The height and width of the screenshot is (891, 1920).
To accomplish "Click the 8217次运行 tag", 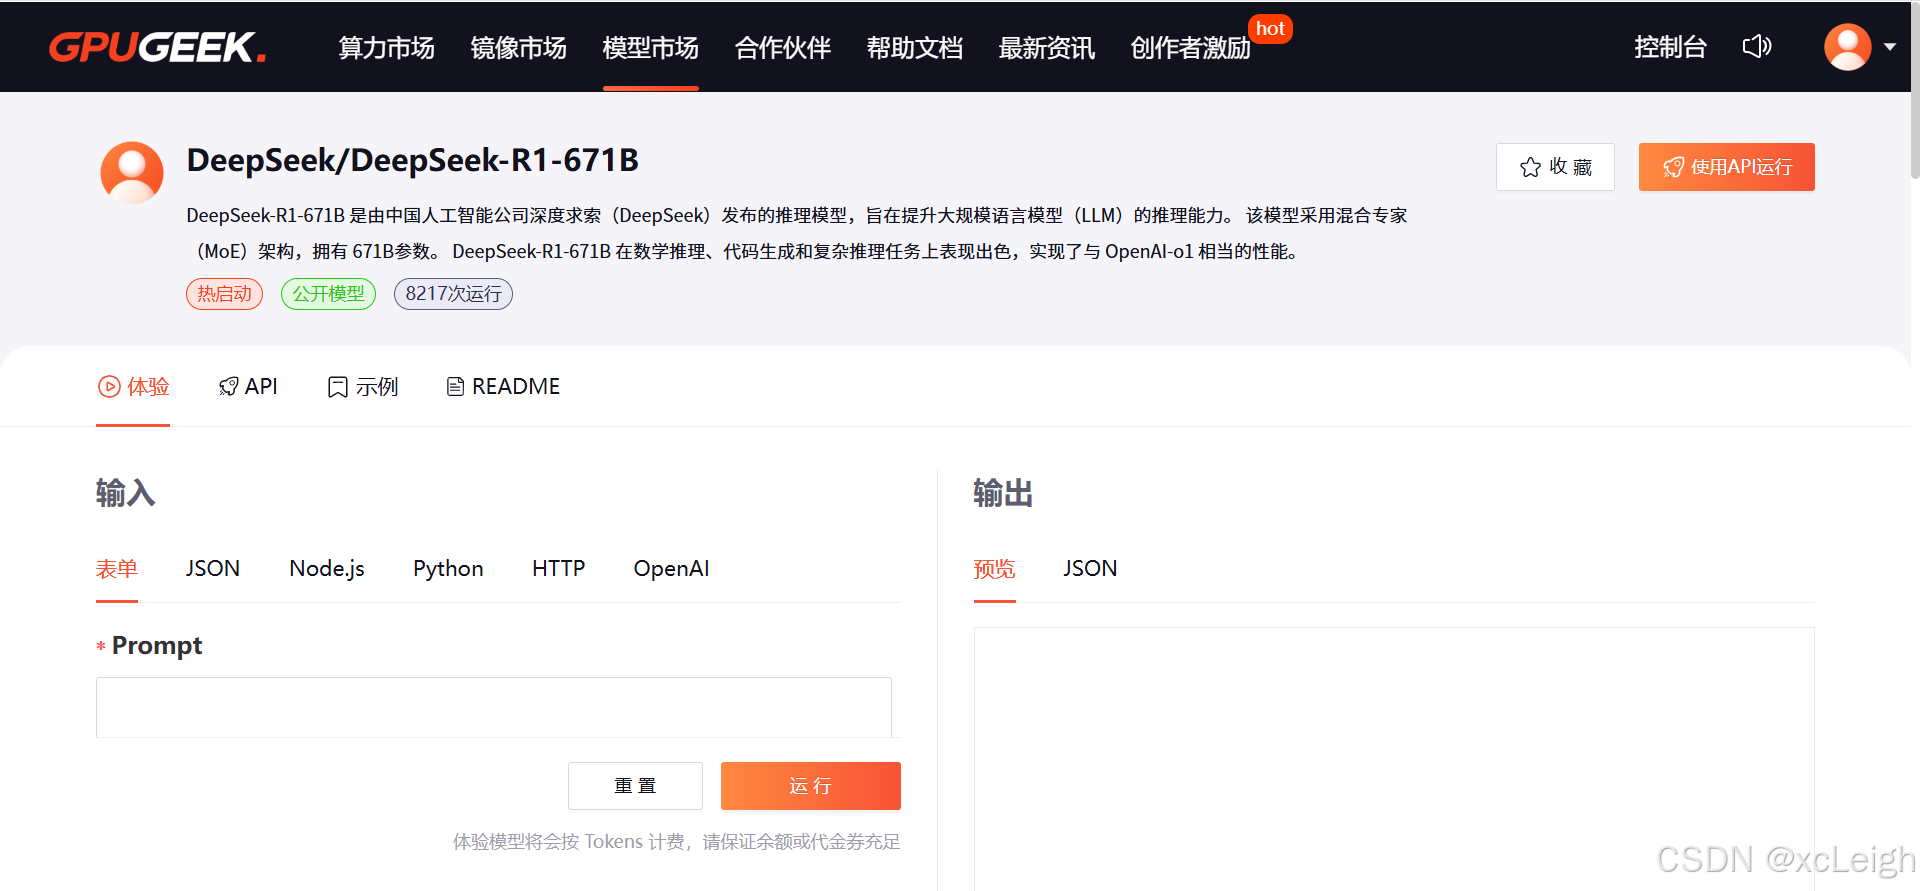I will tap(453, 294).
